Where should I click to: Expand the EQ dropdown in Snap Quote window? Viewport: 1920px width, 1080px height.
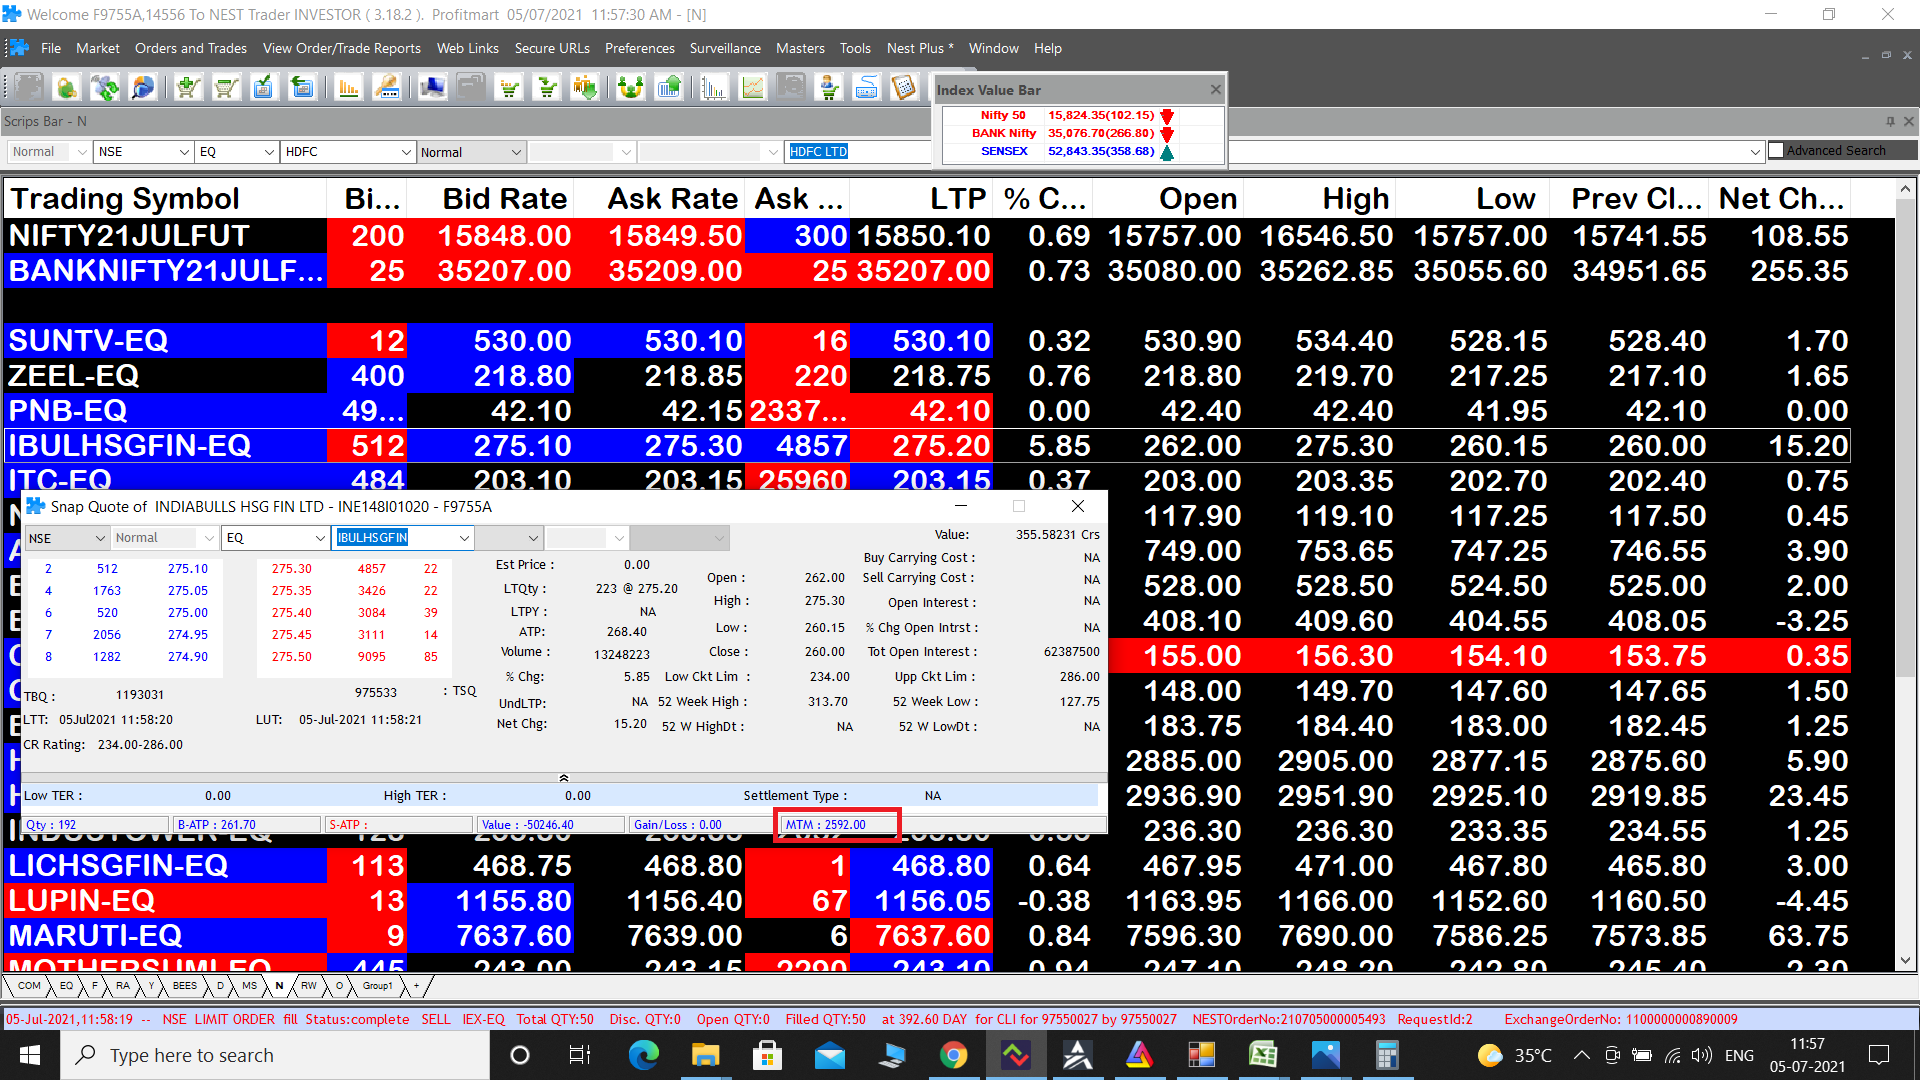[320, 538]
